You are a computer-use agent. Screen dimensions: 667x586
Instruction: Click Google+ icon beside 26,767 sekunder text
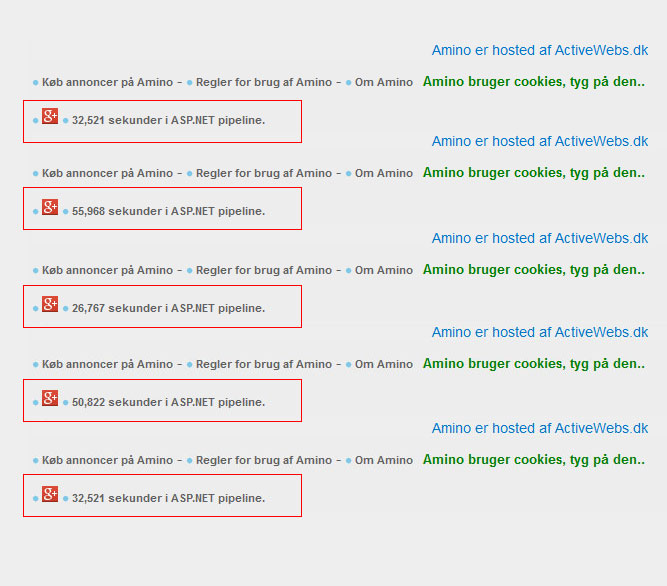coord(50,304)
